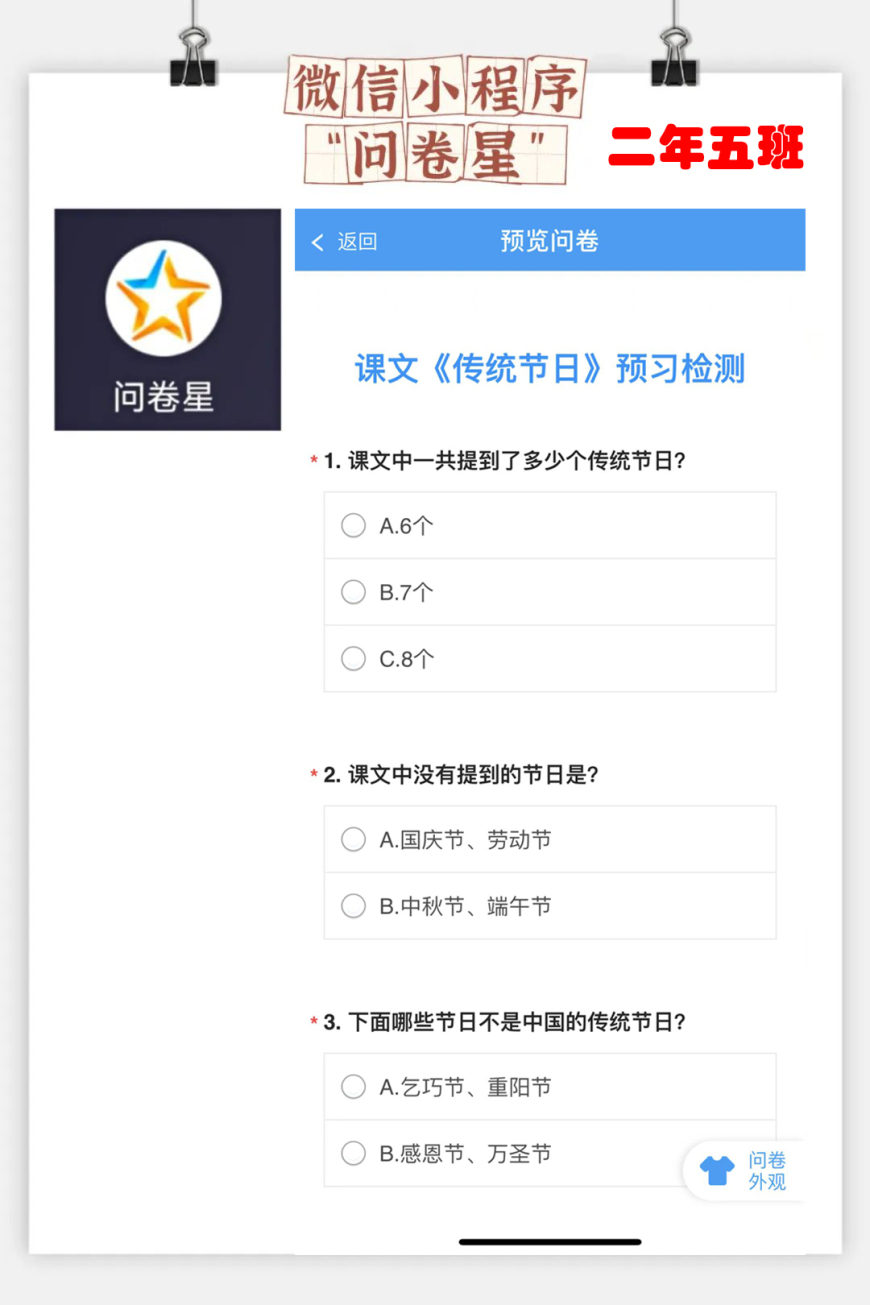
Task: Choose option A.国庆节、劳动节
Action: coord(353,839)
